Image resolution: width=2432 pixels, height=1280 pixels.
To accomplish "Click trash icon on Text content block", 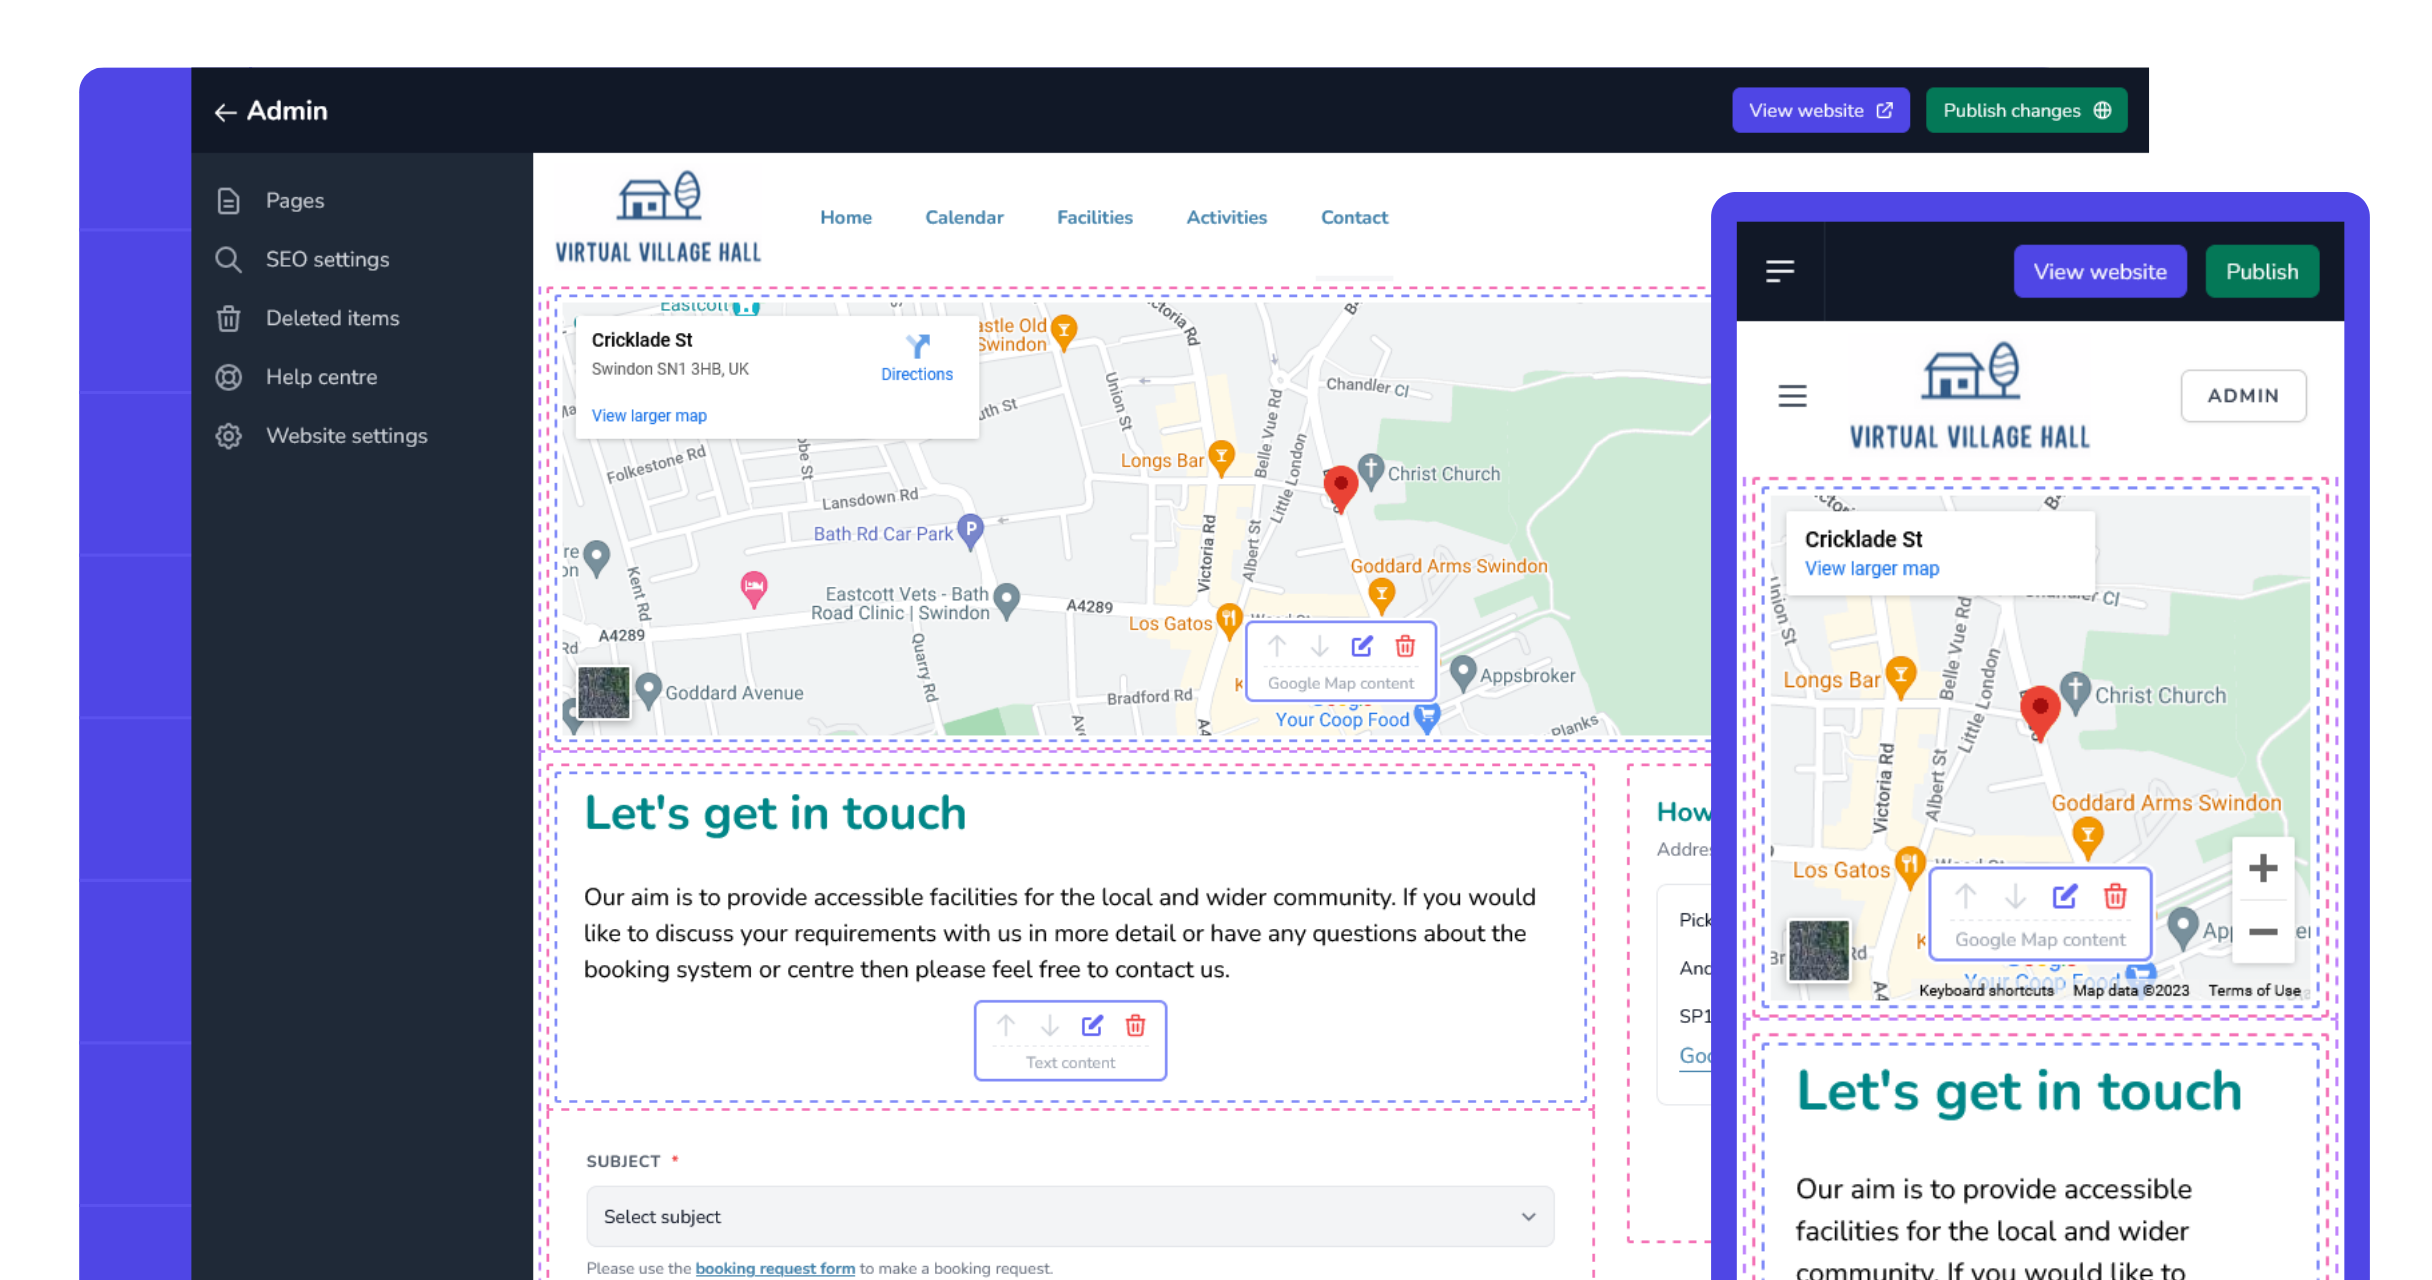I will pos(1135,1025).
